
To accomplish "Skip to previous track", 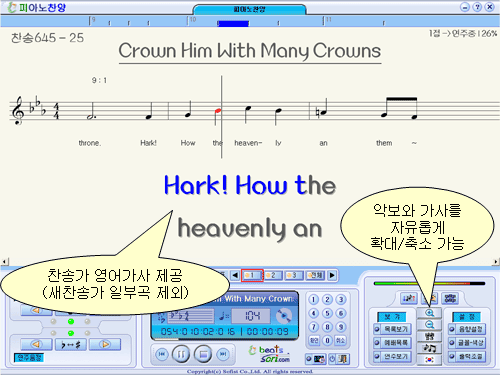I will (x=162, y=354).
